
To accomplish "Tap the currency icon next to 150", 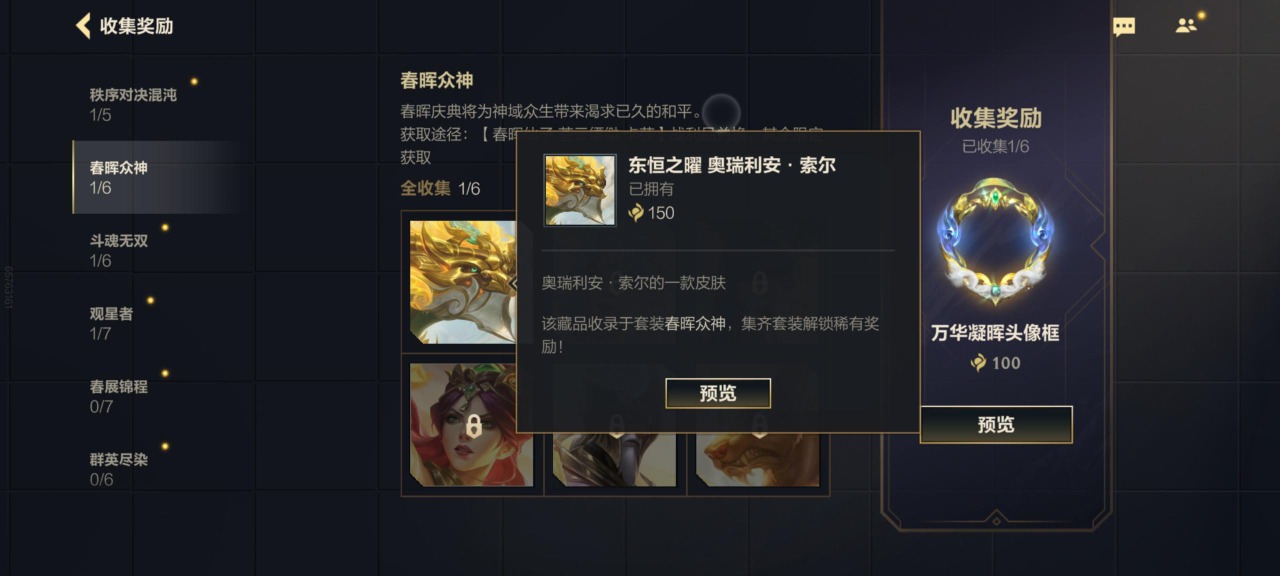I will tap(636, 213).
